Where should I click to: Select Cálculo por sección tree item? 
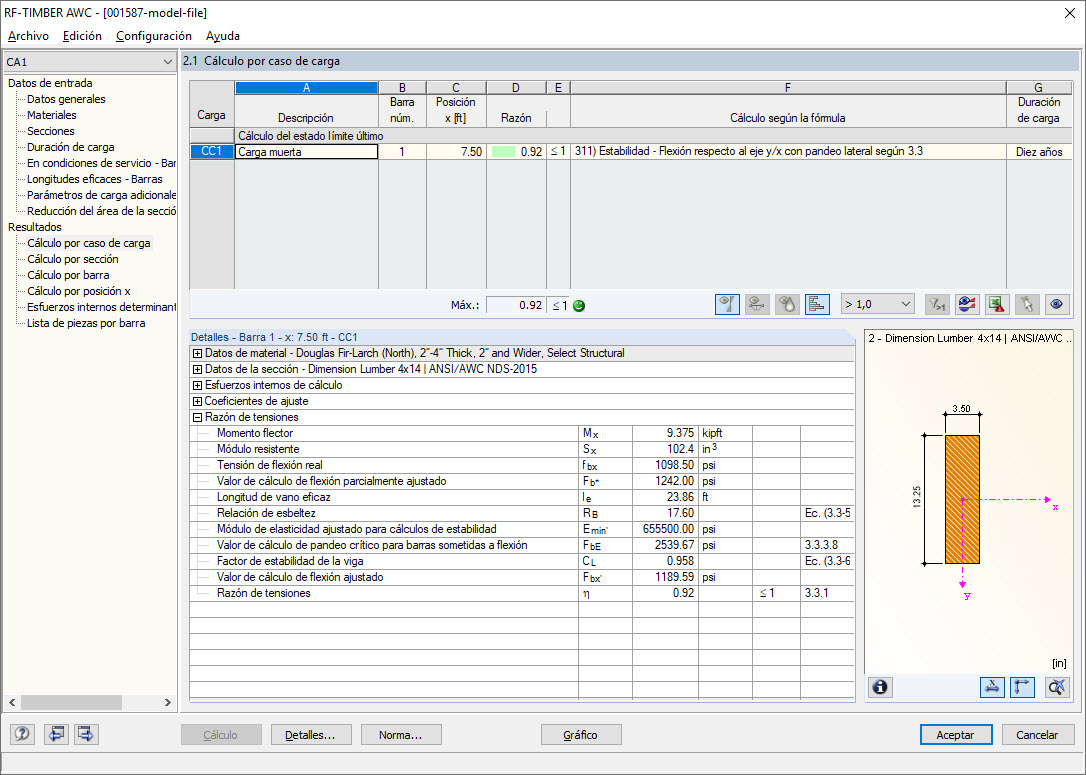tap(73, 259)
